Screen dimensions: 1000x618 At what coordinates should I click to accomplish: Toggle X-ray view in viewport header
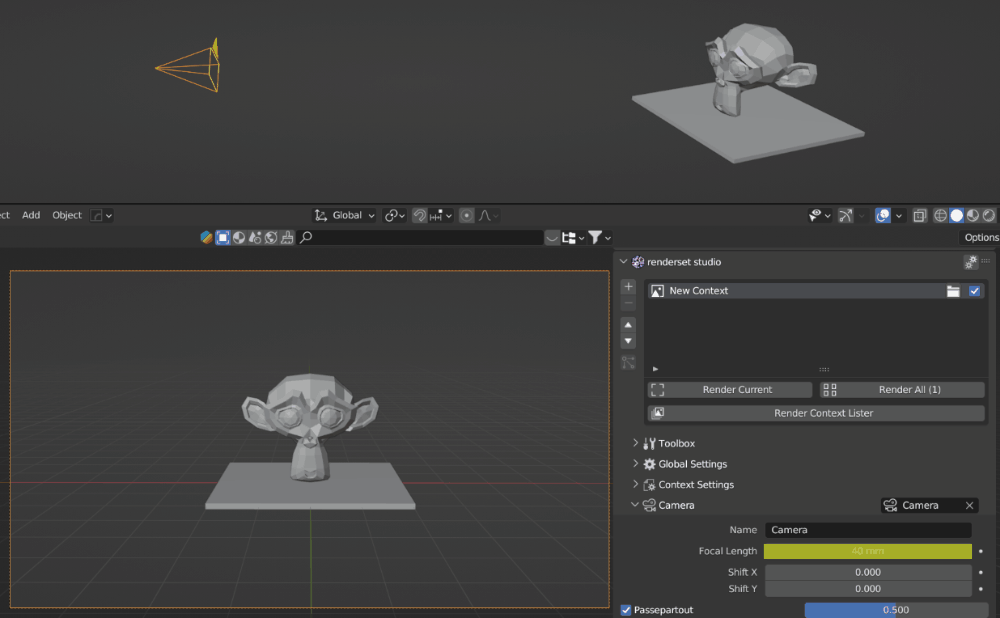click(x=919, y=215)
